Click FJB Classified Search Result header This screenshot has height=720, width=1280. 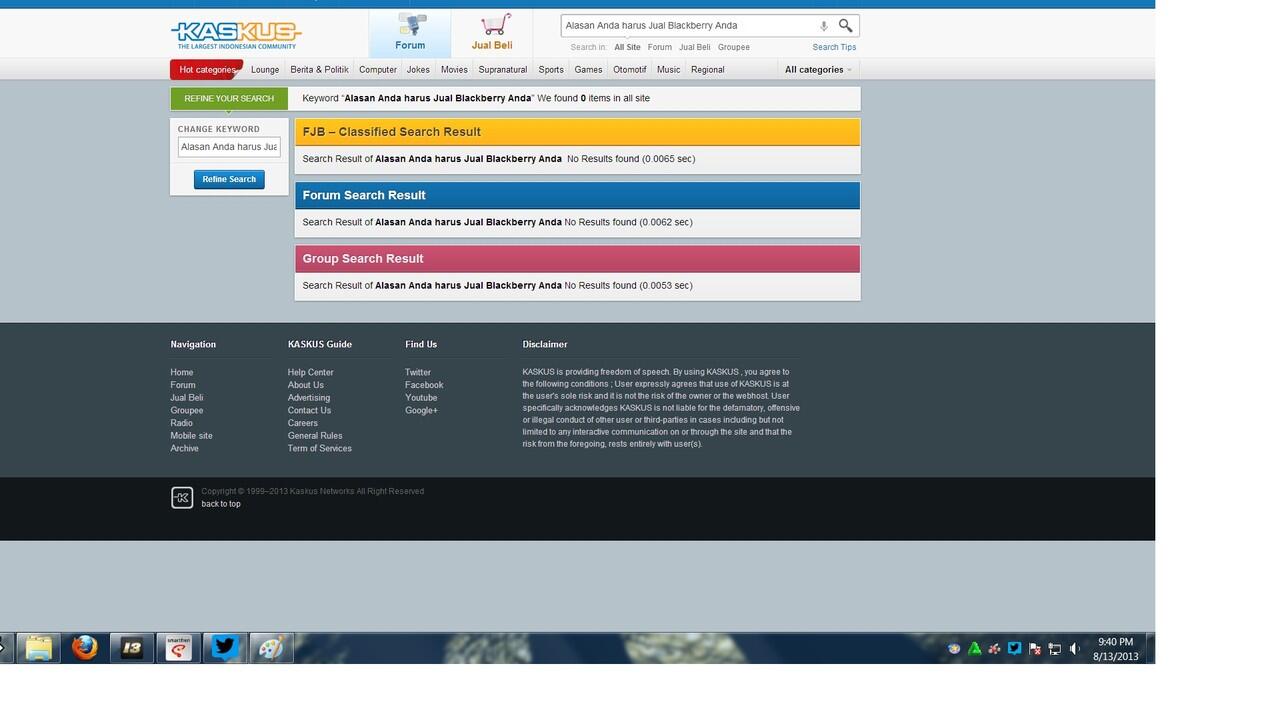click(x=577, y=132)
